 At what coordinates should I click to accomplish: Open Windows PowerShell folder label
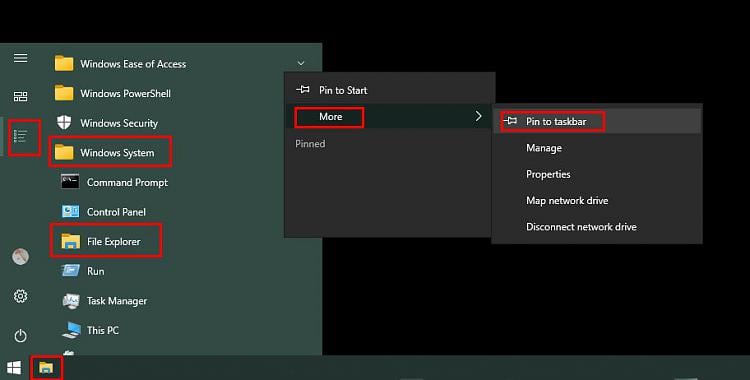pos(125,93)
